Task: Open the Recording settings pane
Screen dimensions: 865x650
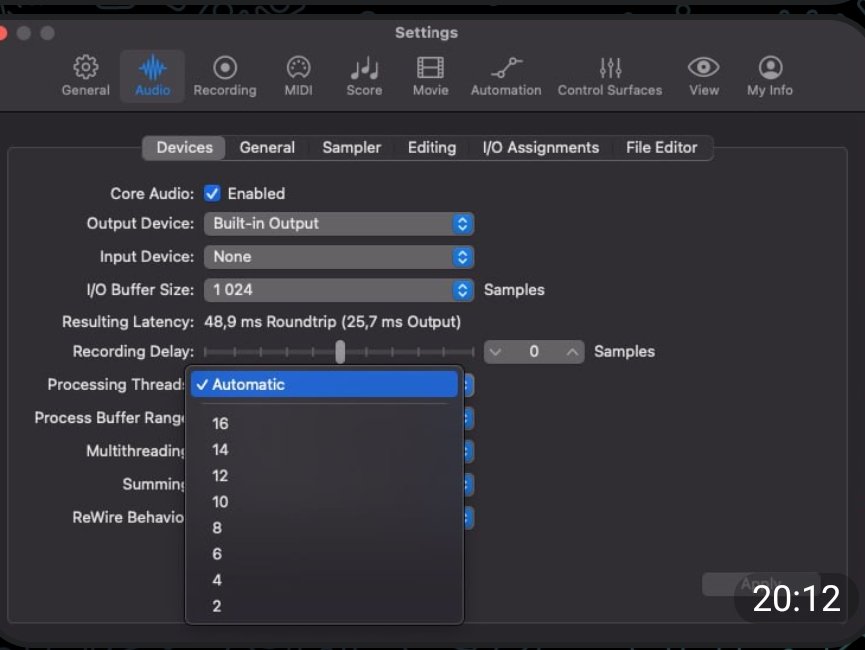Action: point(225,76)
